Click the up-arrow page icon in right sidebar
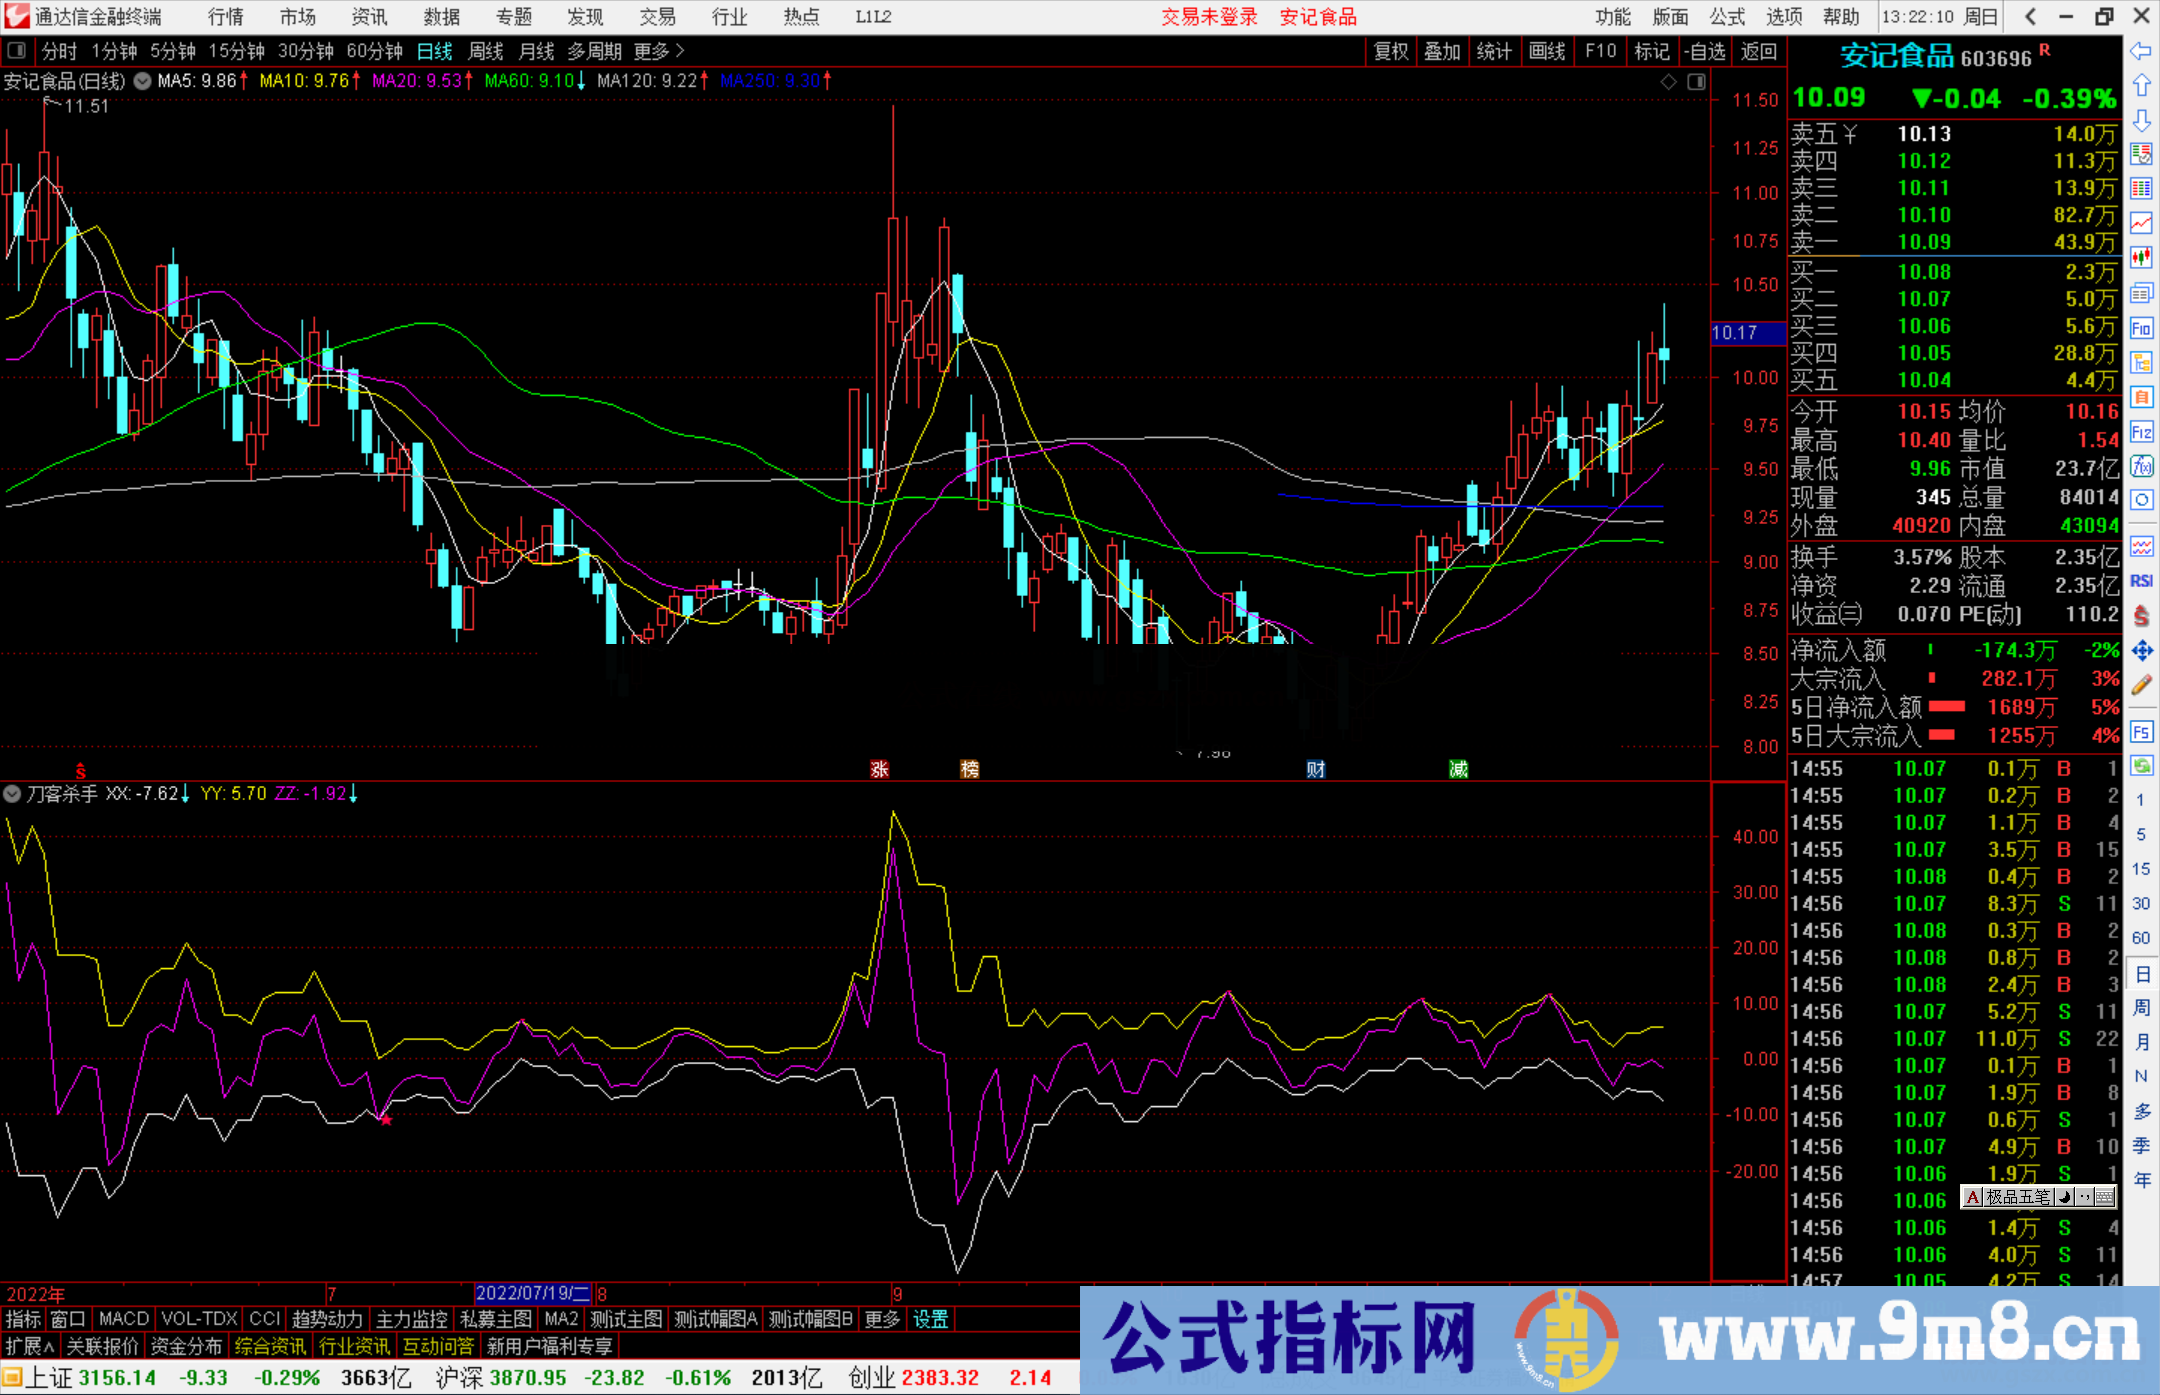 (x=2142, y=86)
